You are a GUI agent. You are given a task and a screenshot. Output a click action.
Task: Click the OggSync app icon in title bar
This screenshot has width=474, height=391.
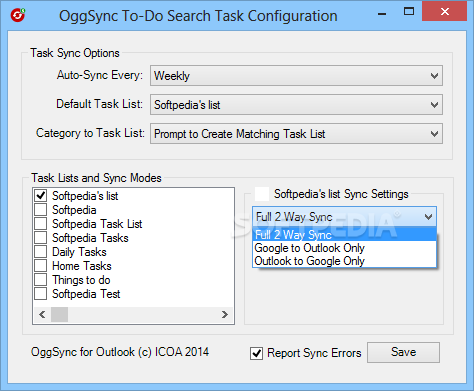(18, 15)
